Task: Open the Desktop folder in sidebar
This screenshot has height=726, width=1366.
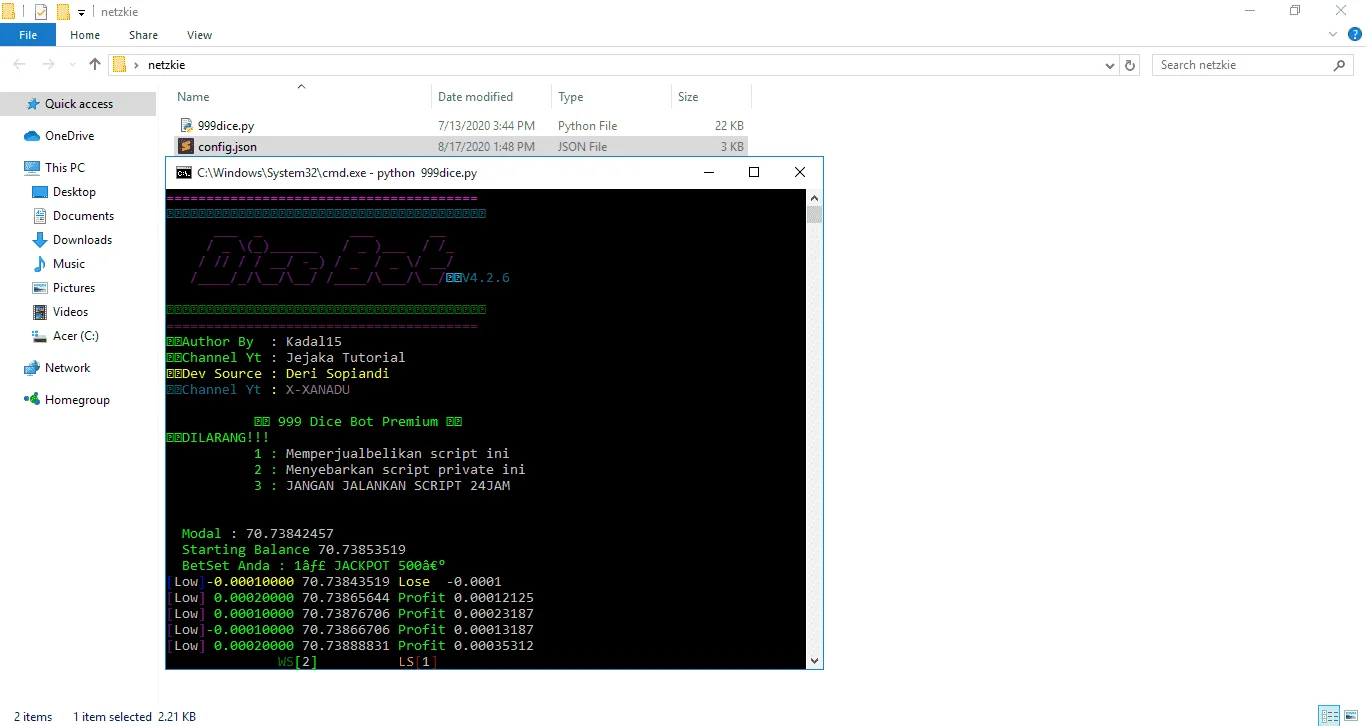Action: pyautogui.click(x=74, y=192)
